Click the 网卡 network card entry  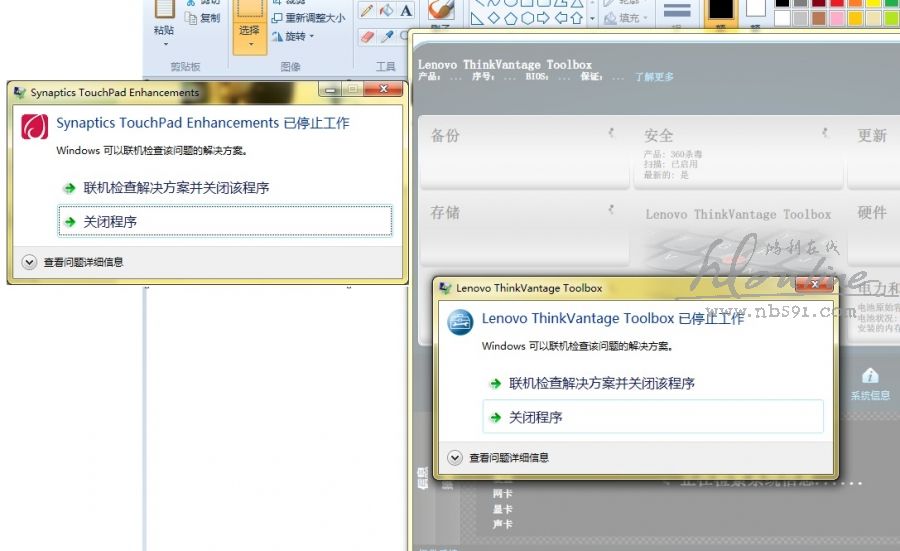(502, 494)
